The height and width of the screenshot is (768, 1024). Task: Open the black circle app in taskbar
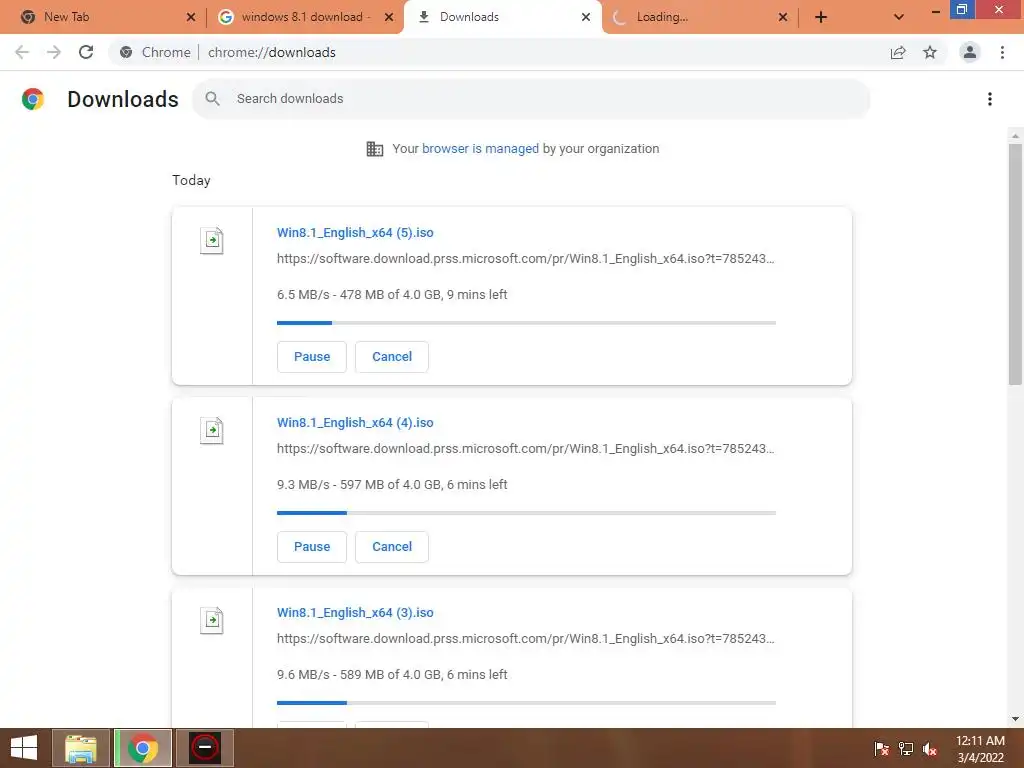[x=205, y=748]
